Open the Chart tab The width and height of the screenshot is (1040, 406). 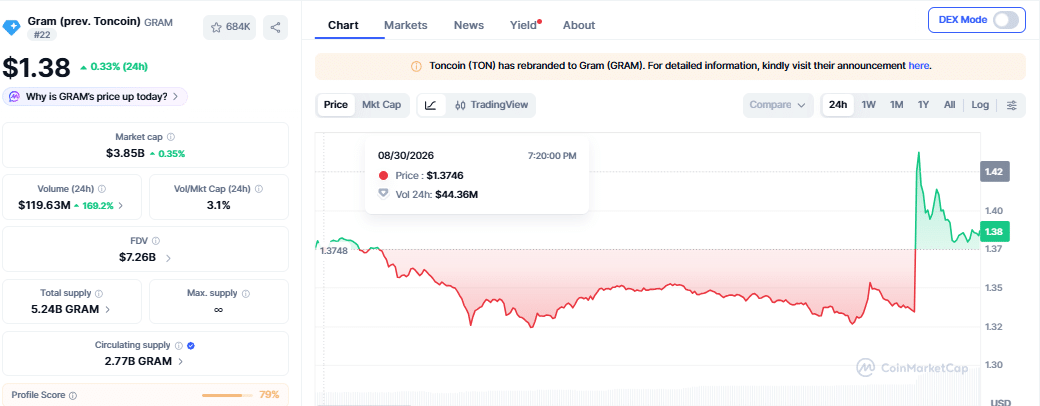tap(343, 25)
